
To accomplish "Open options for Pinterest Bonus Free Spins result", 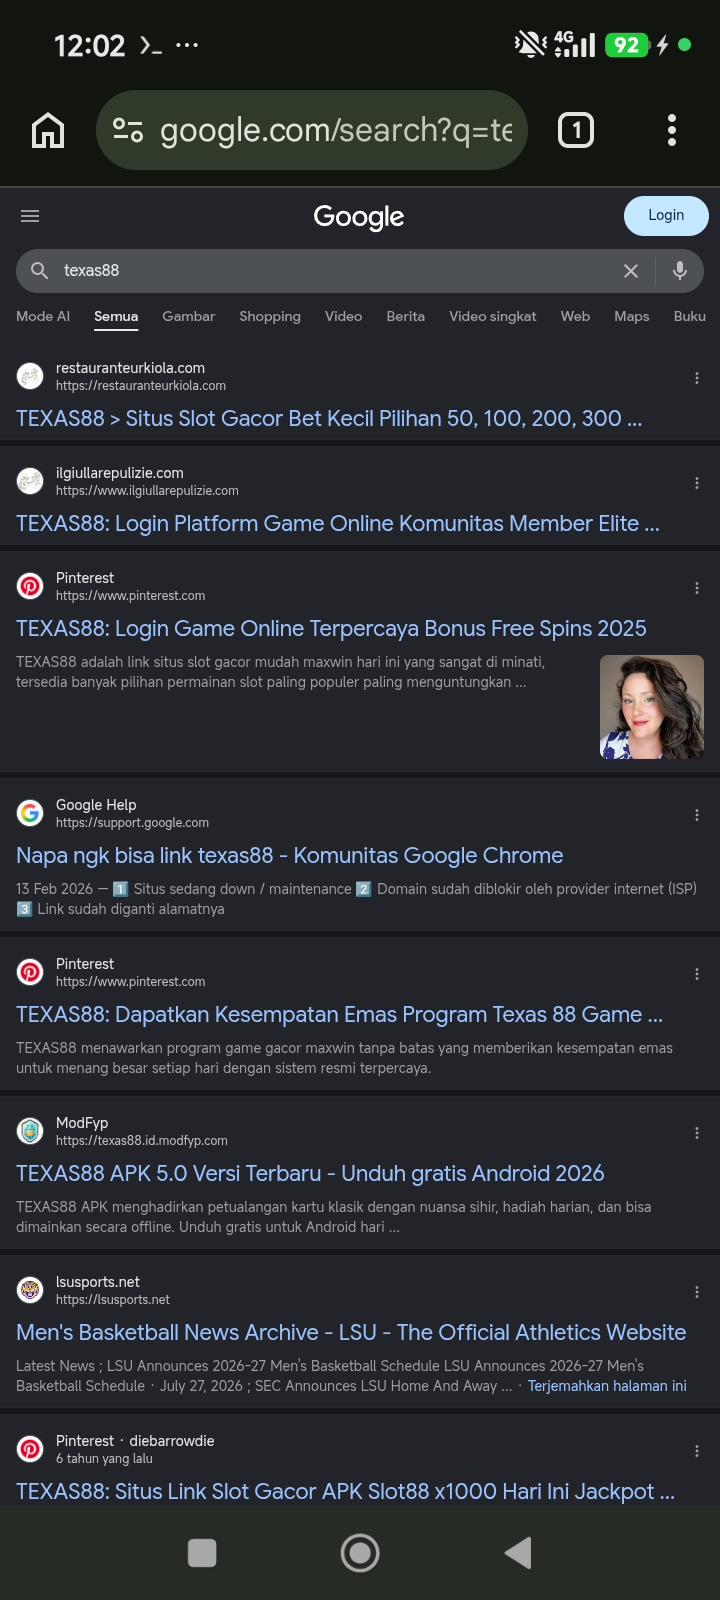I will tap(697, 588).
